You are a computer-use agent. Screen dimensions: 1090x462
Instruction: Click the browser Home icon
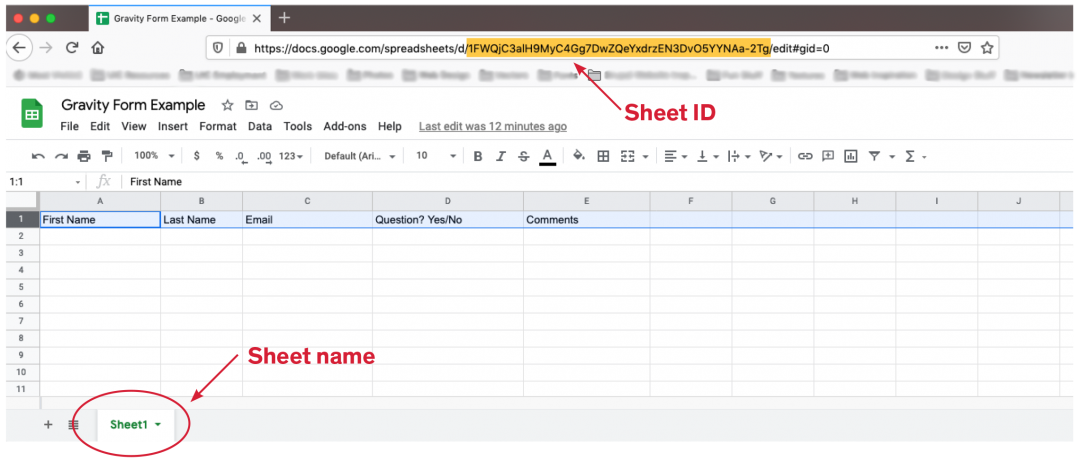(x=97, y=48)
